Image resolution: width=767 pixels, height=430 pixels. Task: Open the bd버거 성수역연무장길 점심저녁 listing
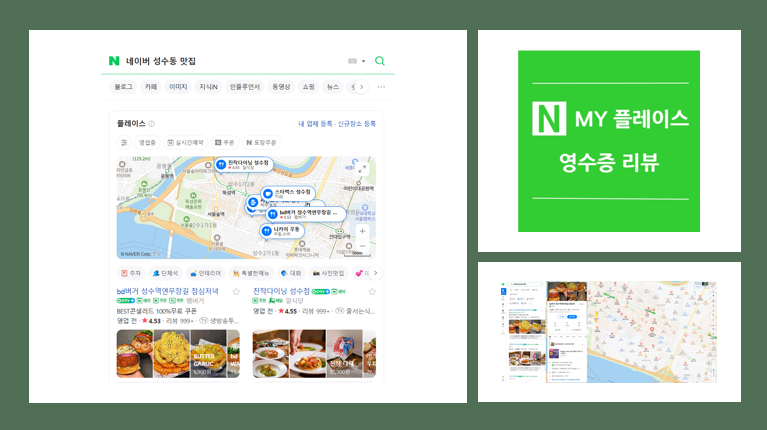coord(168,291)
